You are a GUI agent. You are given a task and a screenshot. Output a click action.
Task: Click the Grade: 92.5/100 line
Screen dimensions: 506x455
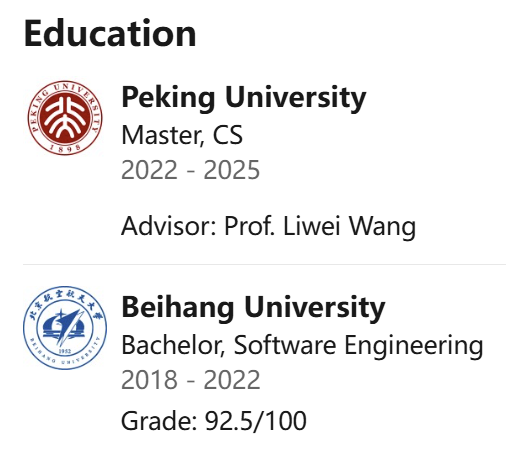[214, 421]
